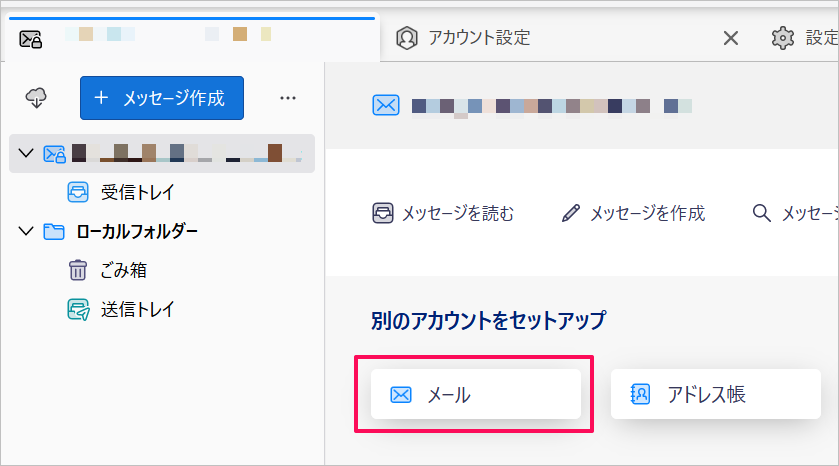Image resolution: width=839 pixels, height=466 pixels.
Task: Click the pencil icon for メッセージを作成
Action: (570, 213)
